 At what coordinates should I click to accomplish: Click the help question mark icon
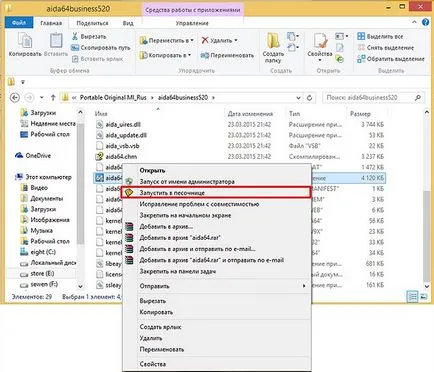pos(426,22)
